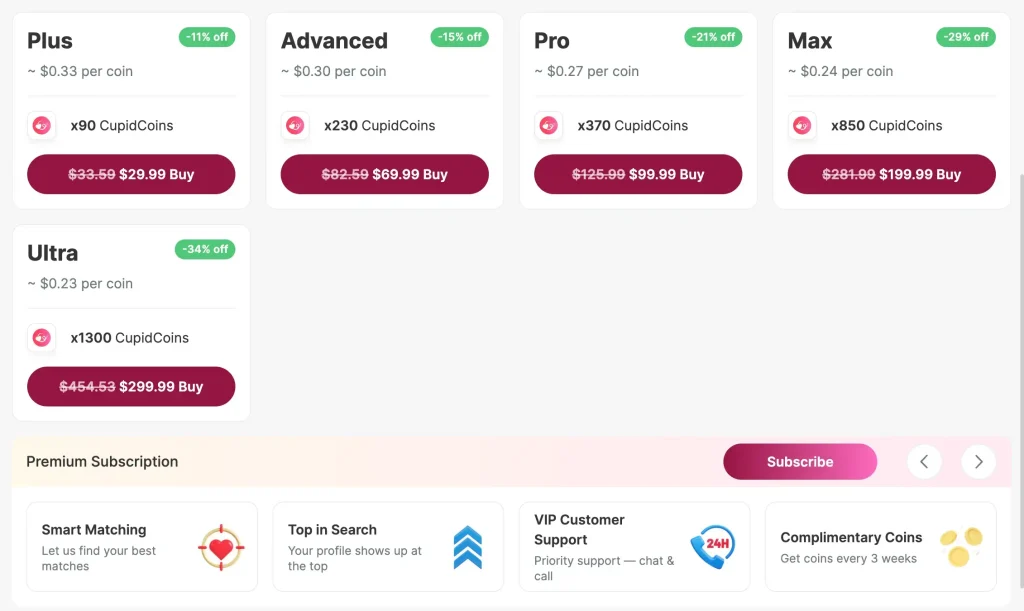Image resolution: width=1024 pixels, height=611 pixels.
Task: Click the Top in Search blue arrows icon
Action: coord(468,547)
